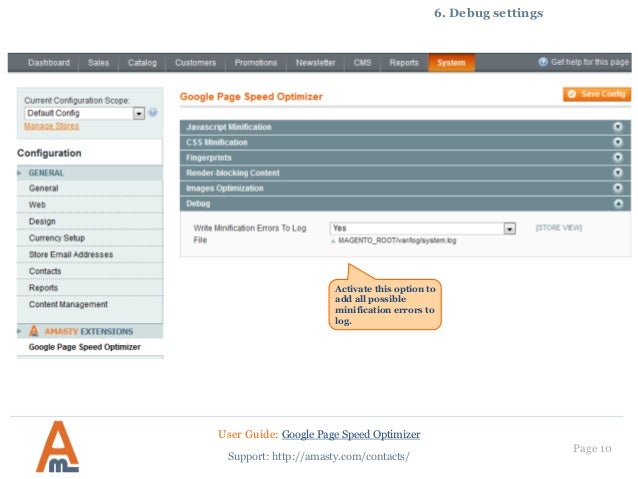Click the Manage Stores link
This screenshot has width=638, height=479.
[52, 126]
